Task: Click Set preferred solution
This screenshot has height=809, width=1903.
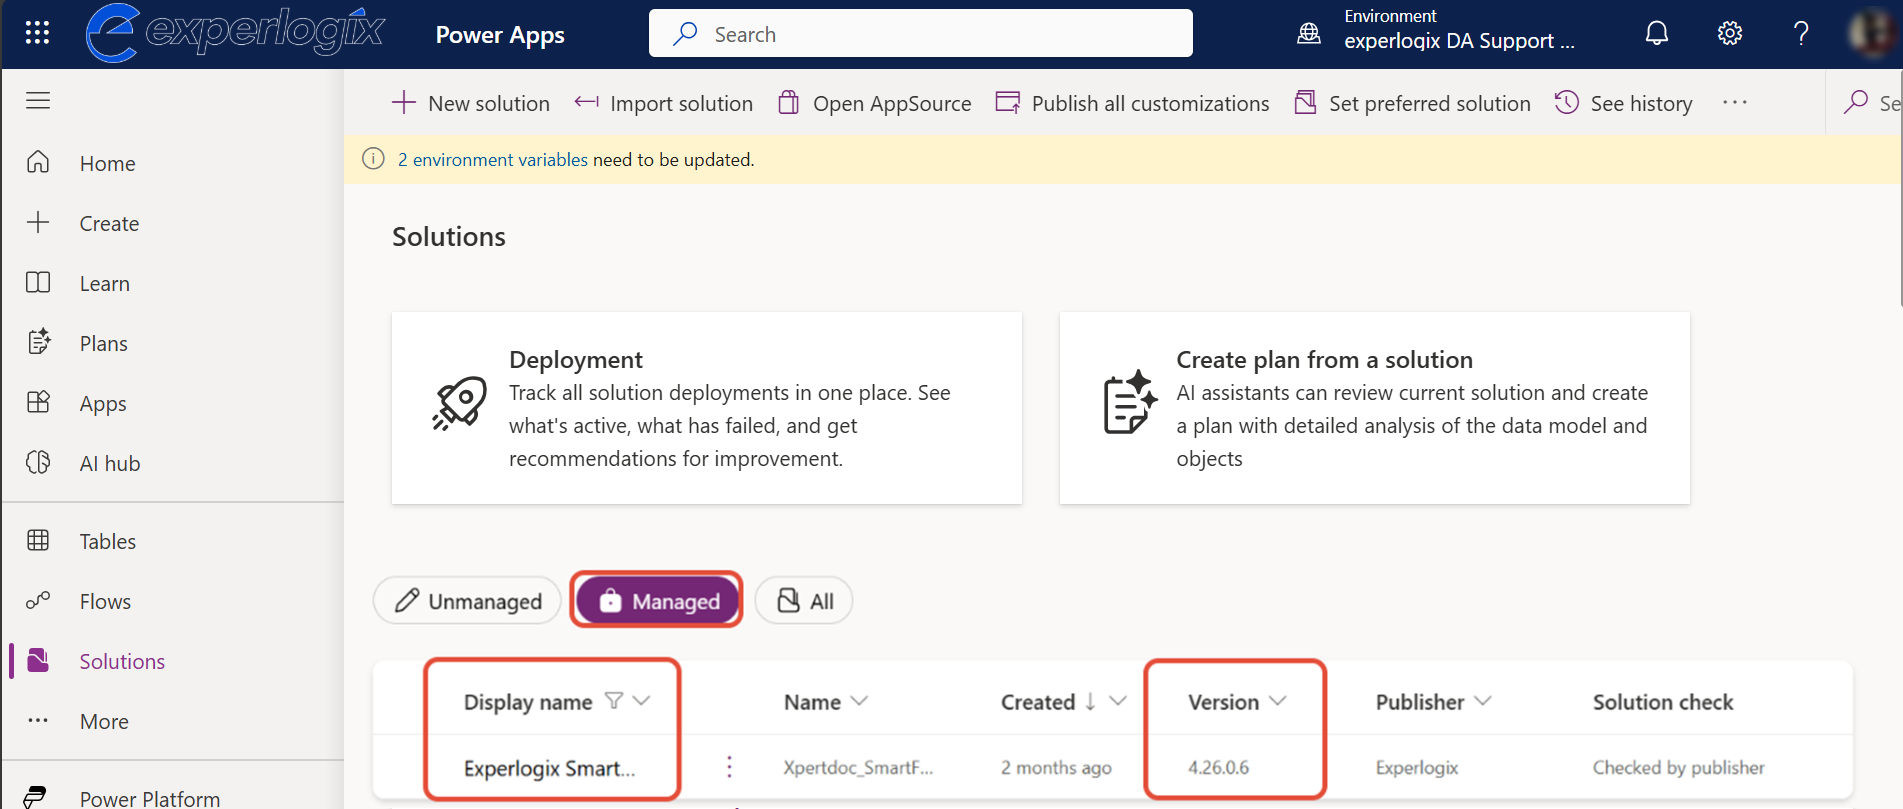Action: pos(1412,103)
